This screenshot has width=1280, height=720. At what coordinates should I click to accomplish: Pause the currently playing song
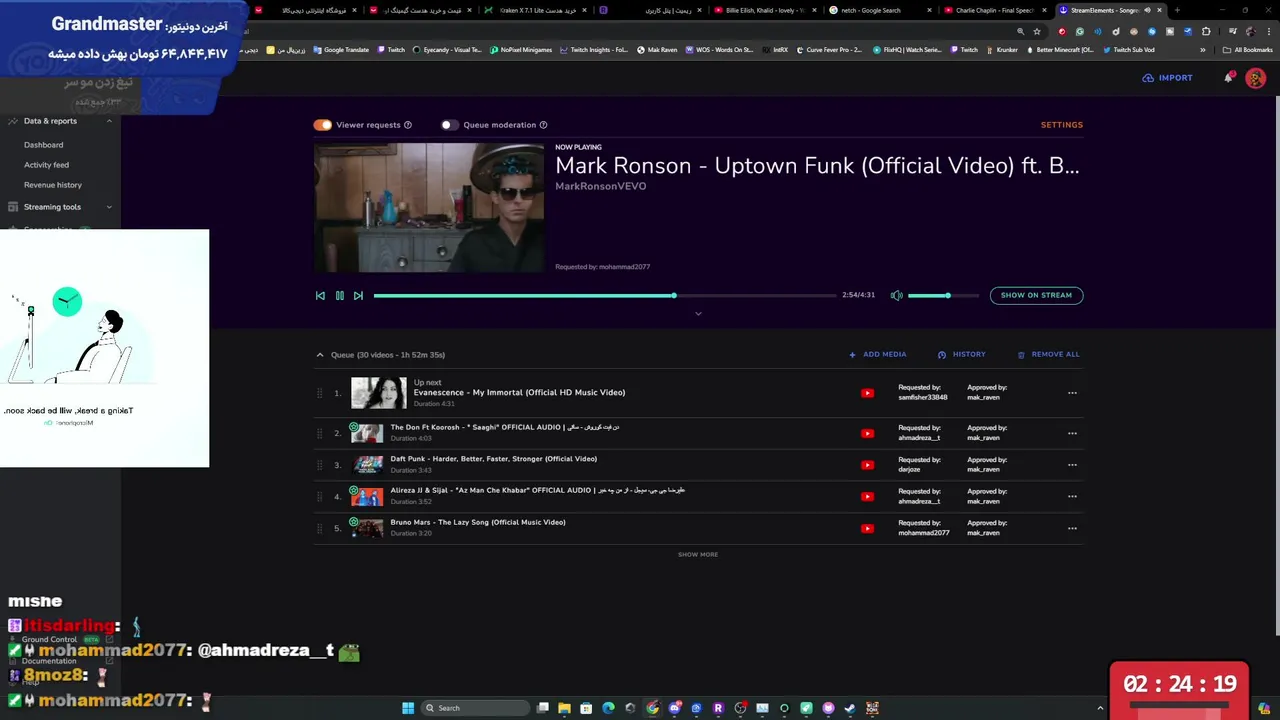pos(339,296)
